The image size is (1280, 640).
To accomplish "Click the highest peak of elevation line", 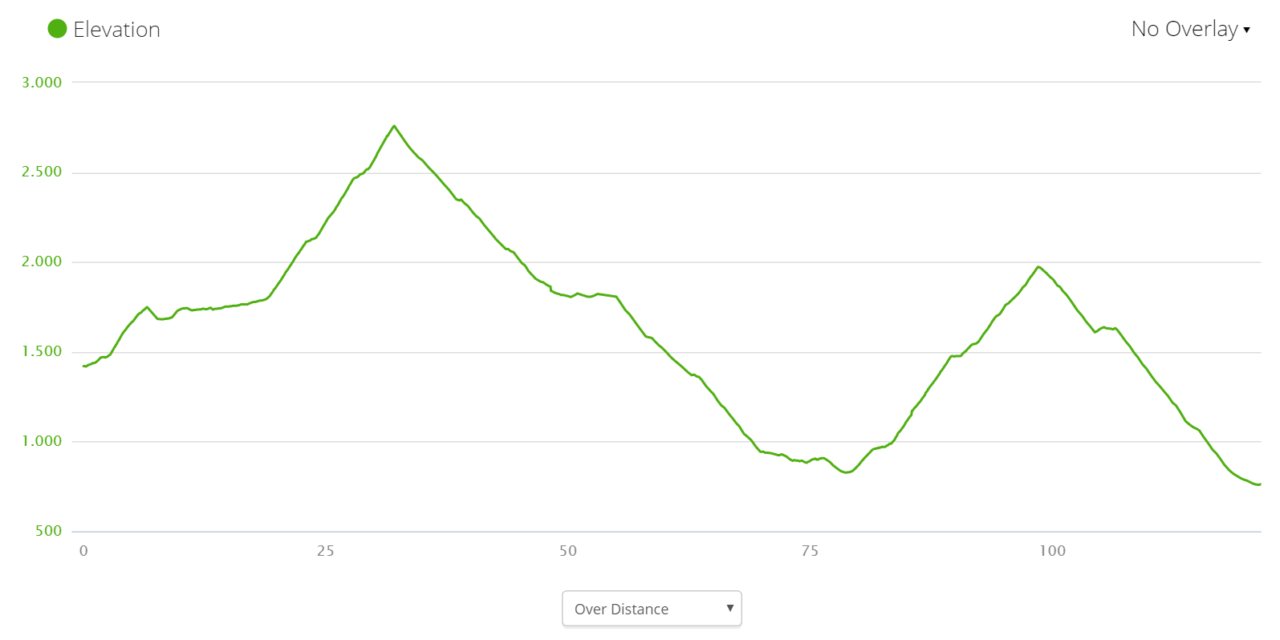I will (x=394, y=126).
